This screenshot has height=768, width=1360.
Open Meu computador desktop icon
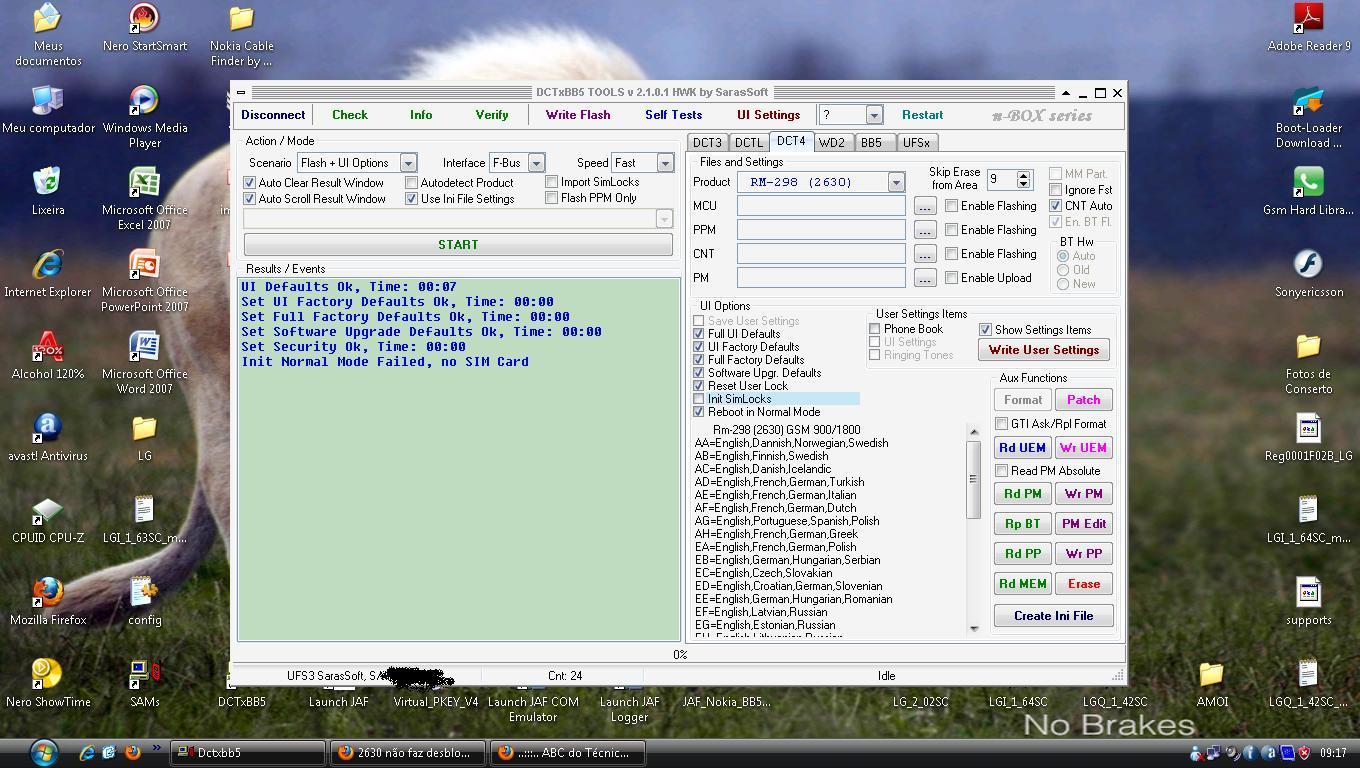48,109
